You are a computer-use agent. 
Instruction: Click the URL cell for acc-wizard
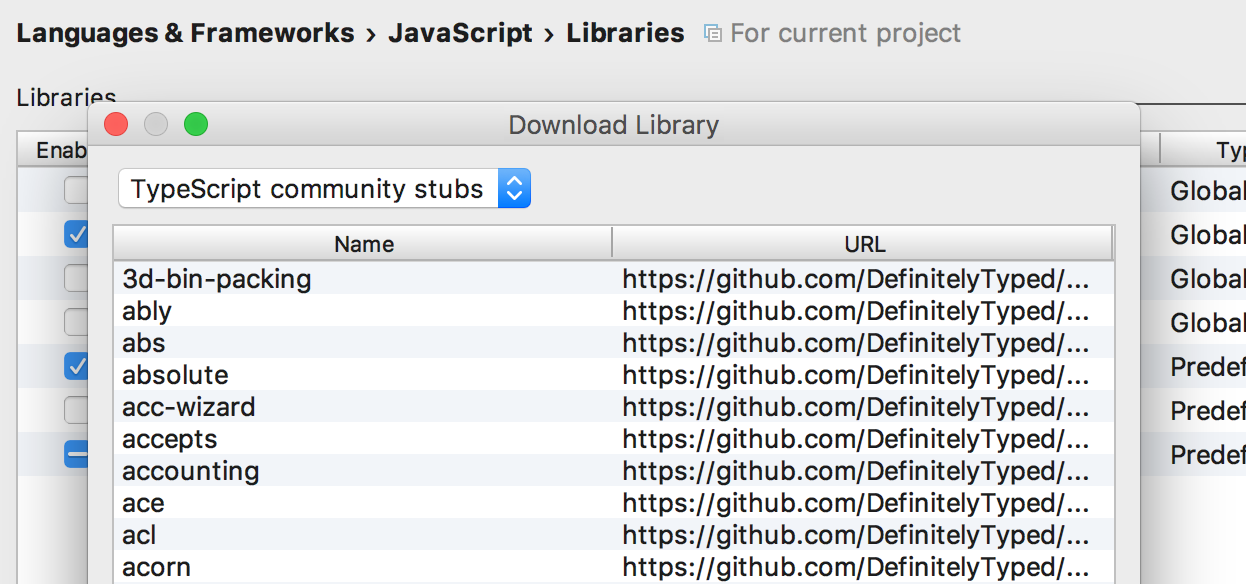click(864, 406)
